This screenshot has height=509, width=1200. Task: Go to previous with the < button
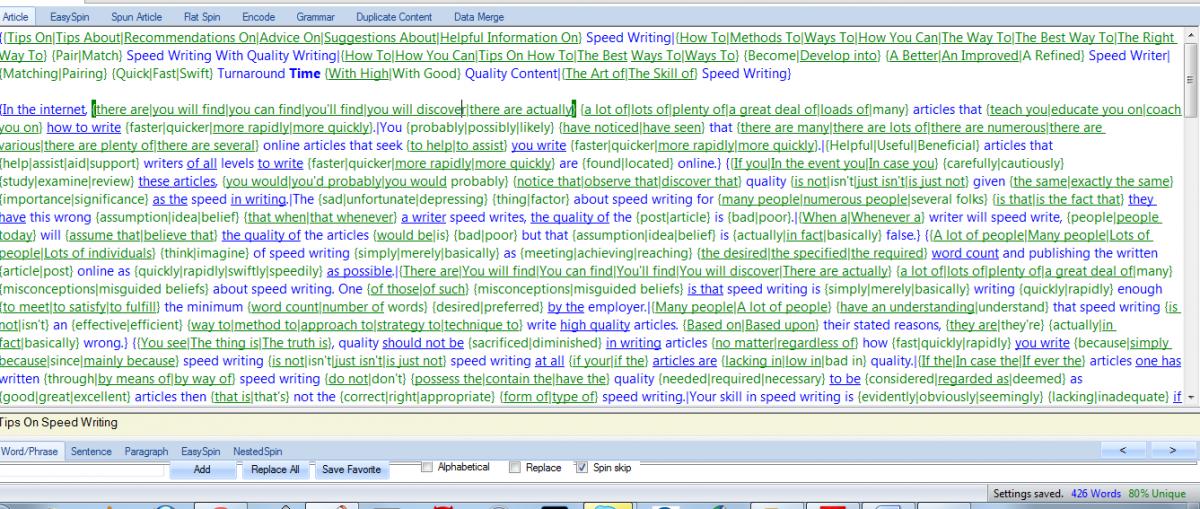(1123, 451)
